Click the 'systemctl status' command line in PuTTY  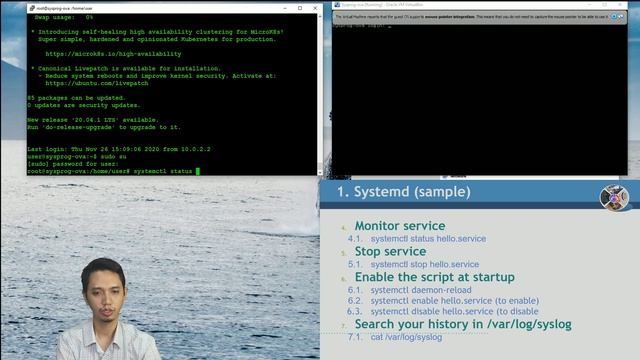pos(113,171)
